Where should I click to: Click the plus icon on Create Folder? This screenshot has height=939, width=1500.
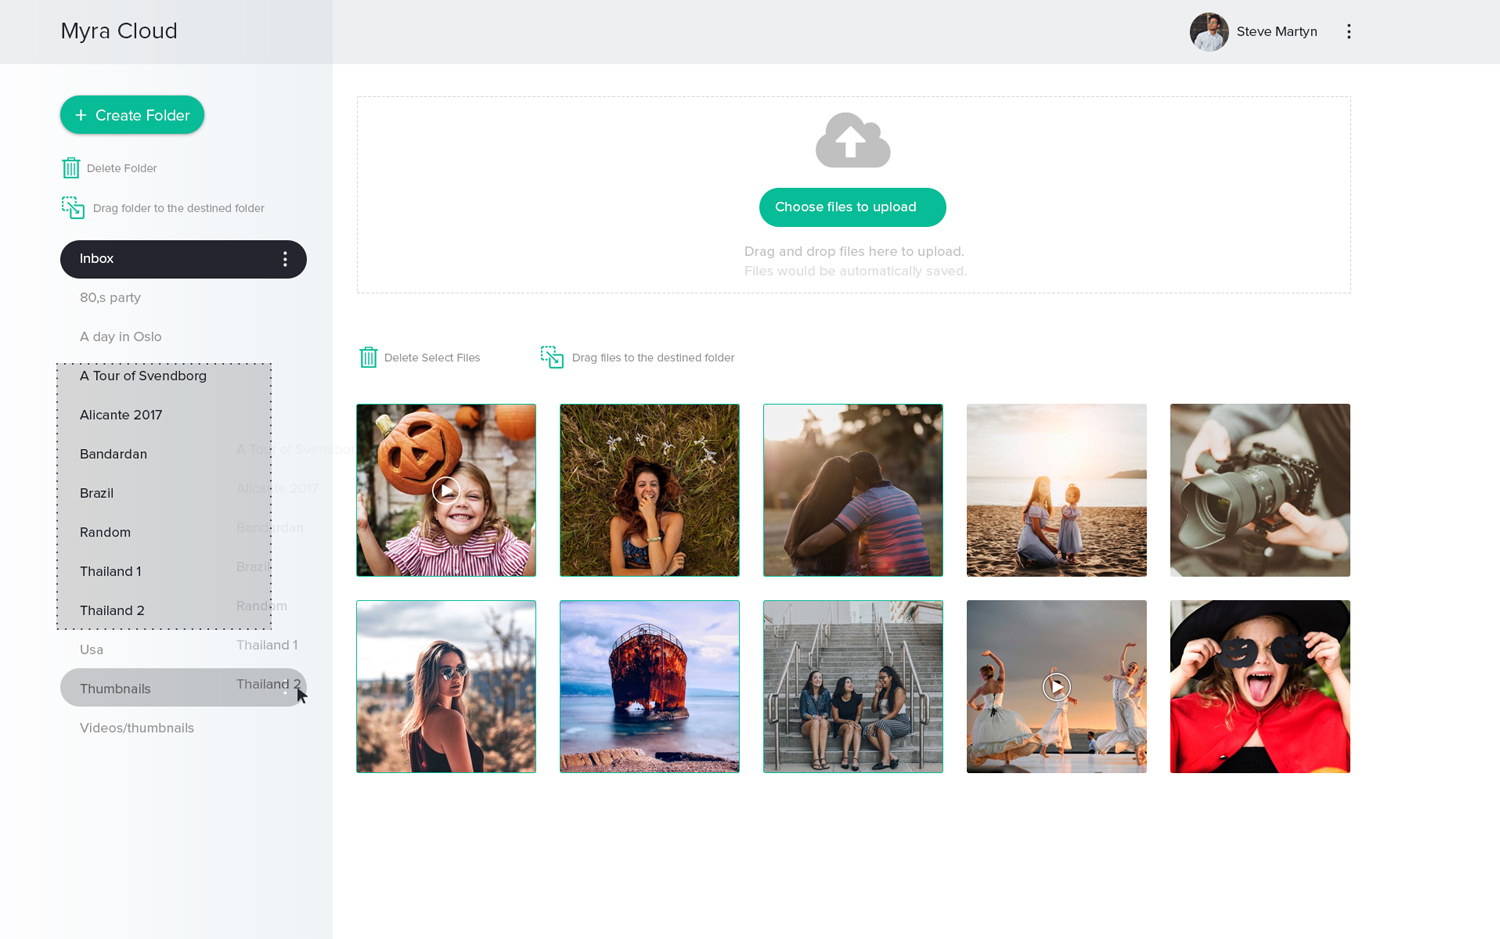[x=83, y=115]
